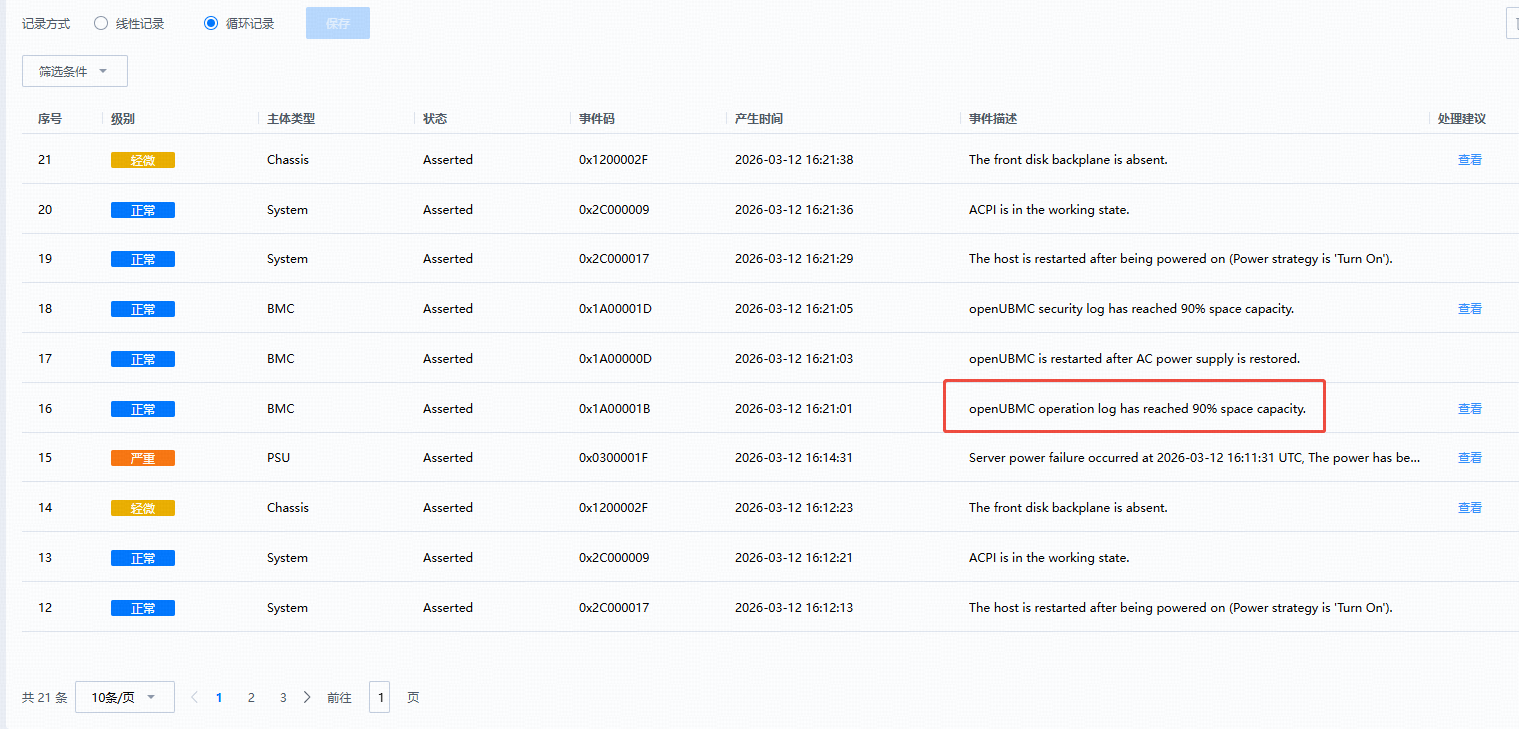Click the 产生时间 column header
The image size is (1519, 729).
click(x=758, y=118)
